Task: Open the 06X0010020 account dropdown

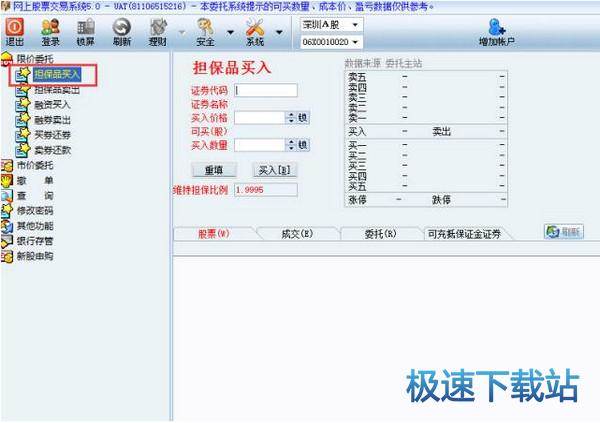Action: 331,42
